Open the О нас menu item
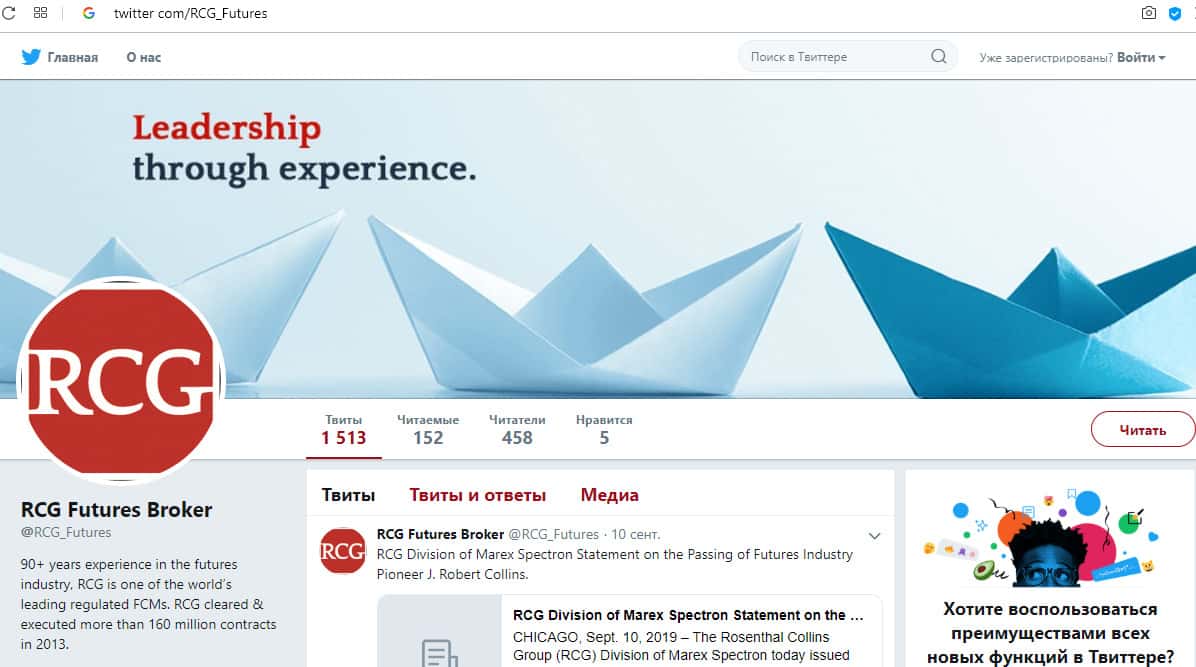 click(143, 57)
